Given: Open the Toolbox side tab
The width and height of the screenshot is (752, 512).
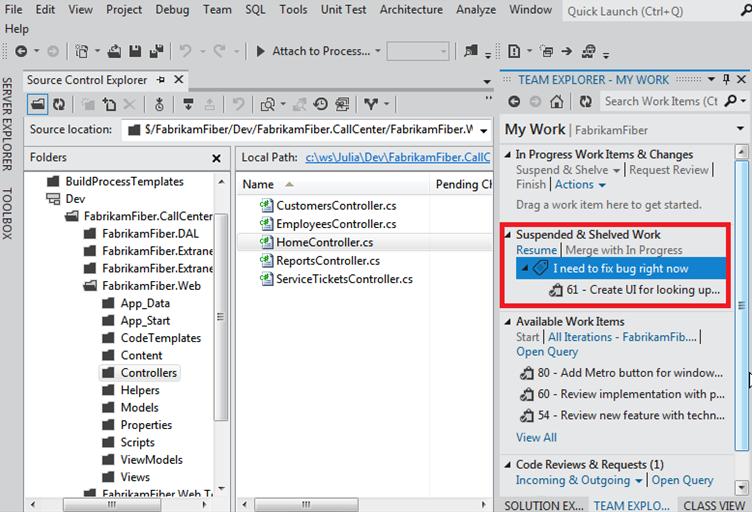Looking at the screenshot, I should (7, 213).
